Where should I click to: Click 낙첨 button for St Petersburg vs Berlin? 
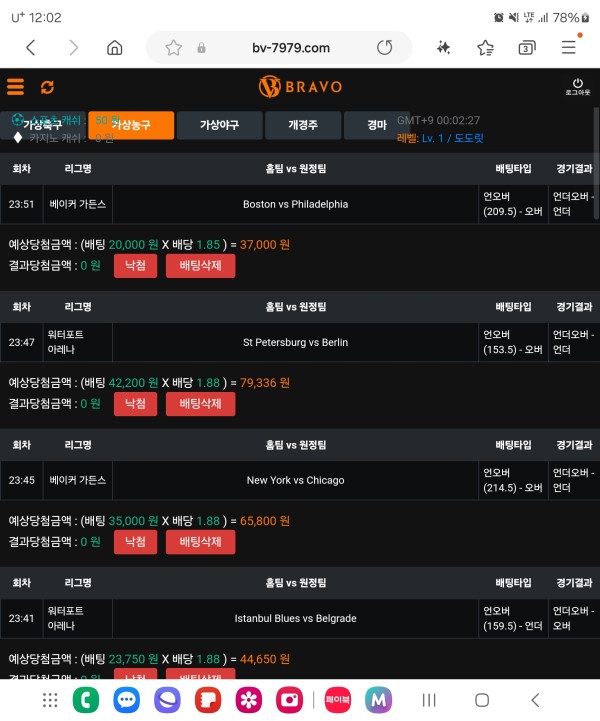click(x=135, y=403)
